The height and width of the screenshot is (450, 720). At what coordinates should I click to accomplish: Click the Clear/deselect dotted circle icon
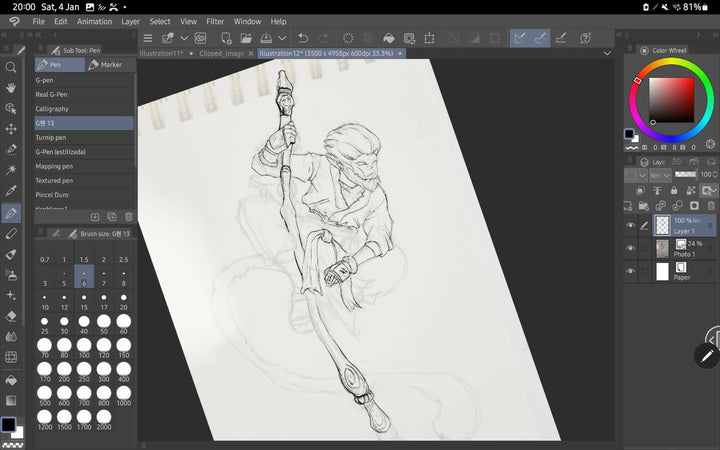[348, 38]
